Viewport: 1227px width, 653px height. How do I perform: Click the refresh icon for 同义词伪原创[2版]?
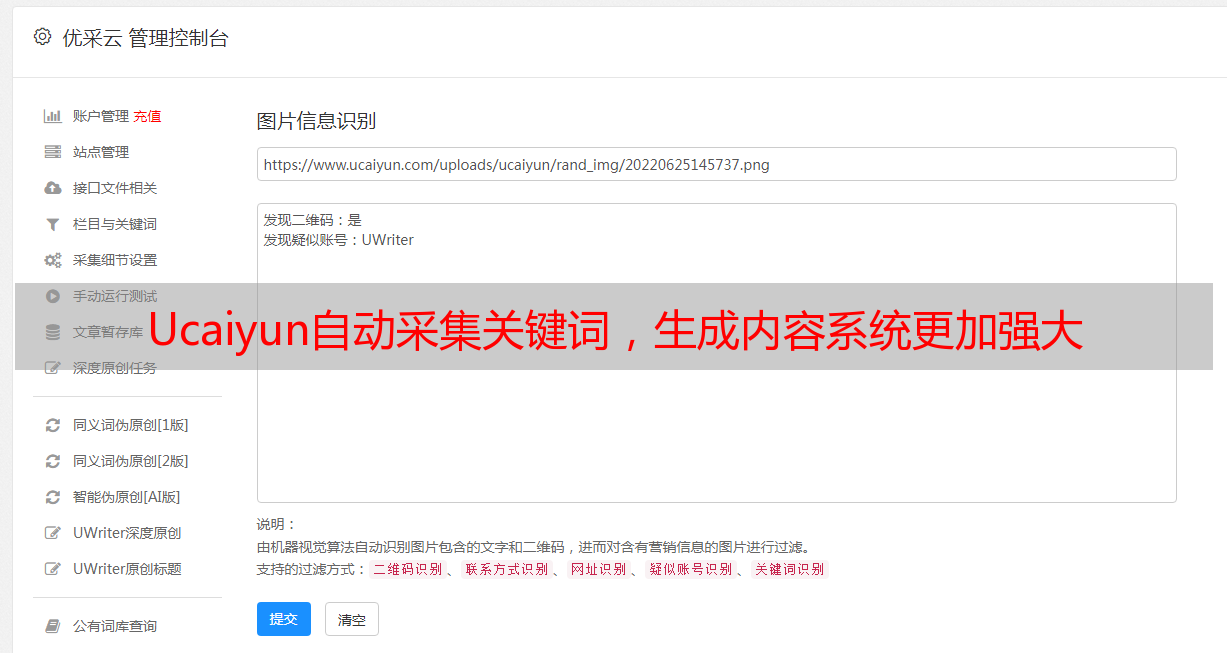click(x=53, y=461)
